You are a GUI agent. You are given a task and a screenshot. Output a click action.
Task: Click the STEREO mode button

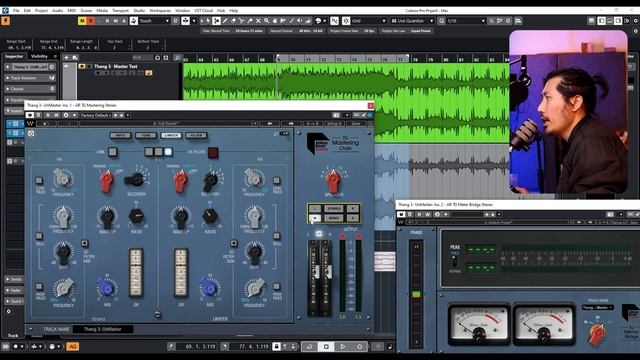coord(334,209)
